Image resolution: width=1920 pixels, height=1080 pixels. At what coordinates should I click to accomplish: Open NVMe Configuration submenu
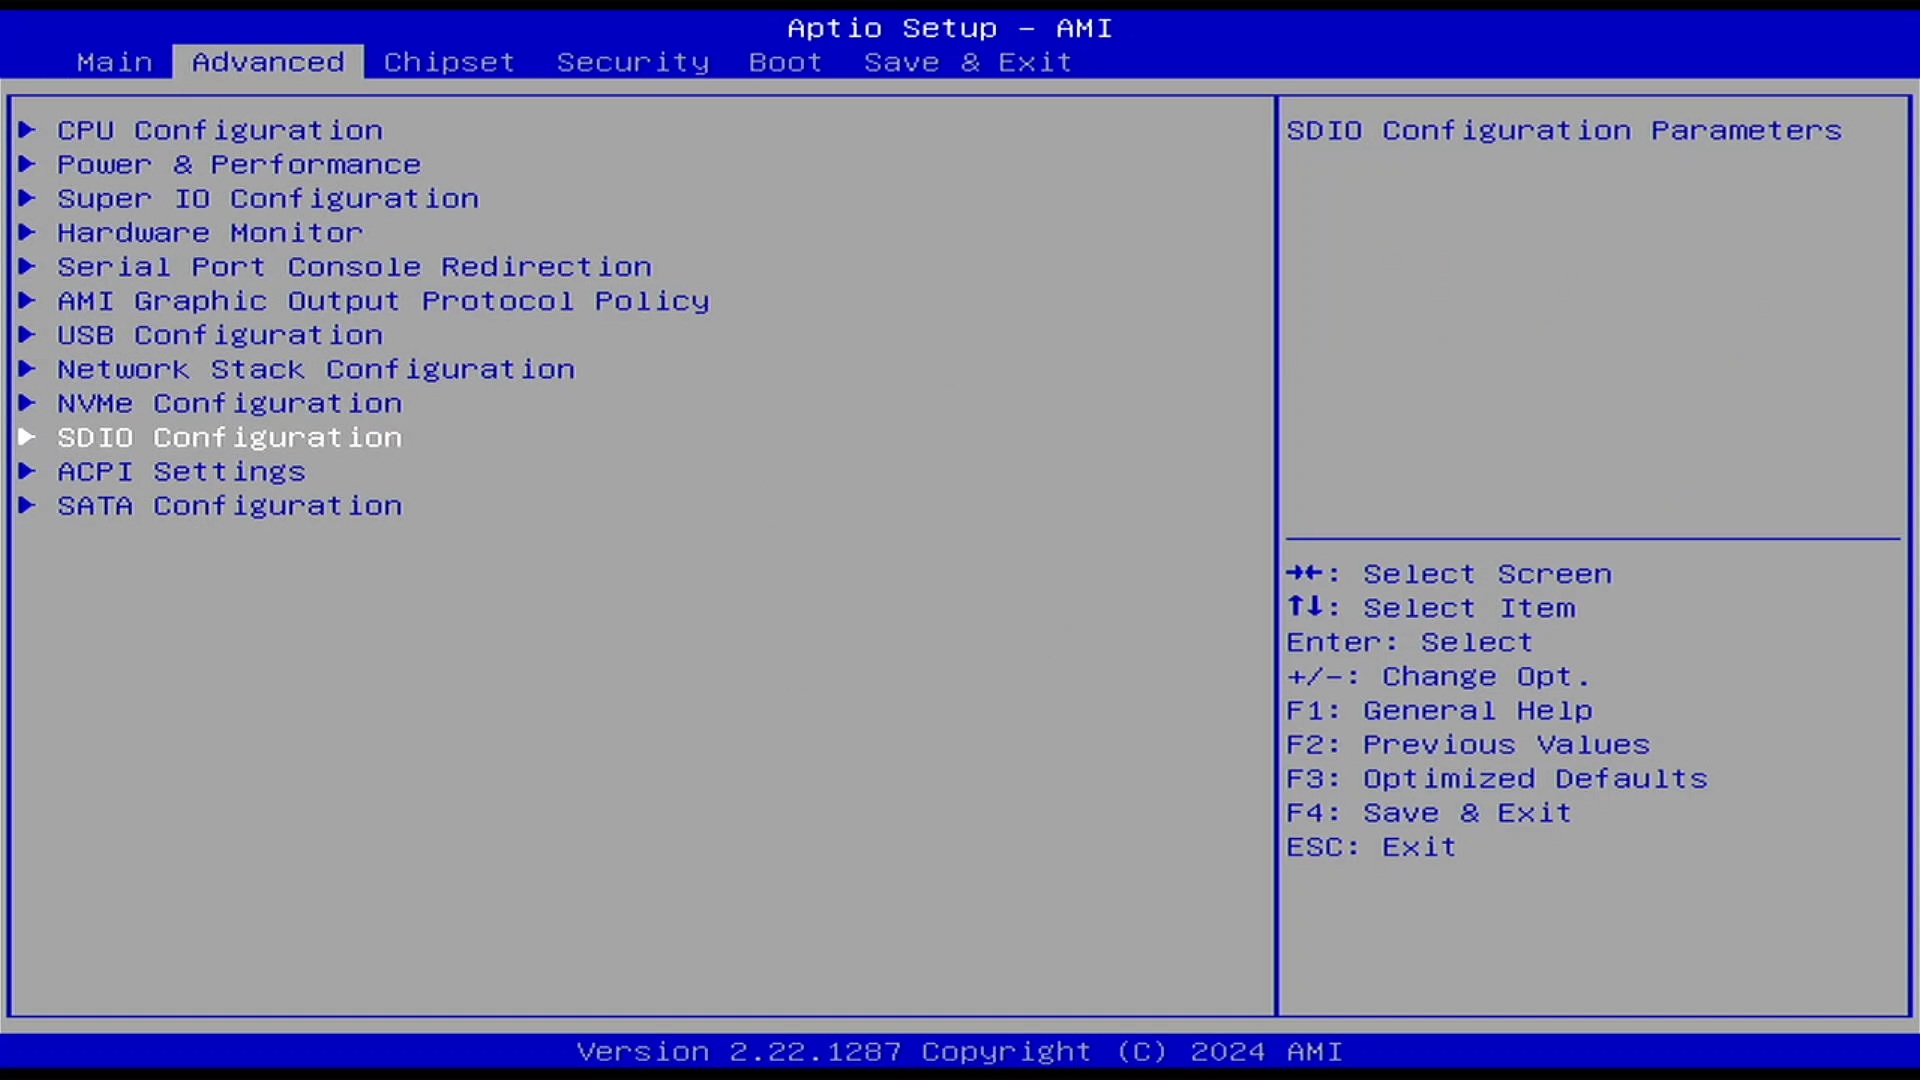pos(229,403)
